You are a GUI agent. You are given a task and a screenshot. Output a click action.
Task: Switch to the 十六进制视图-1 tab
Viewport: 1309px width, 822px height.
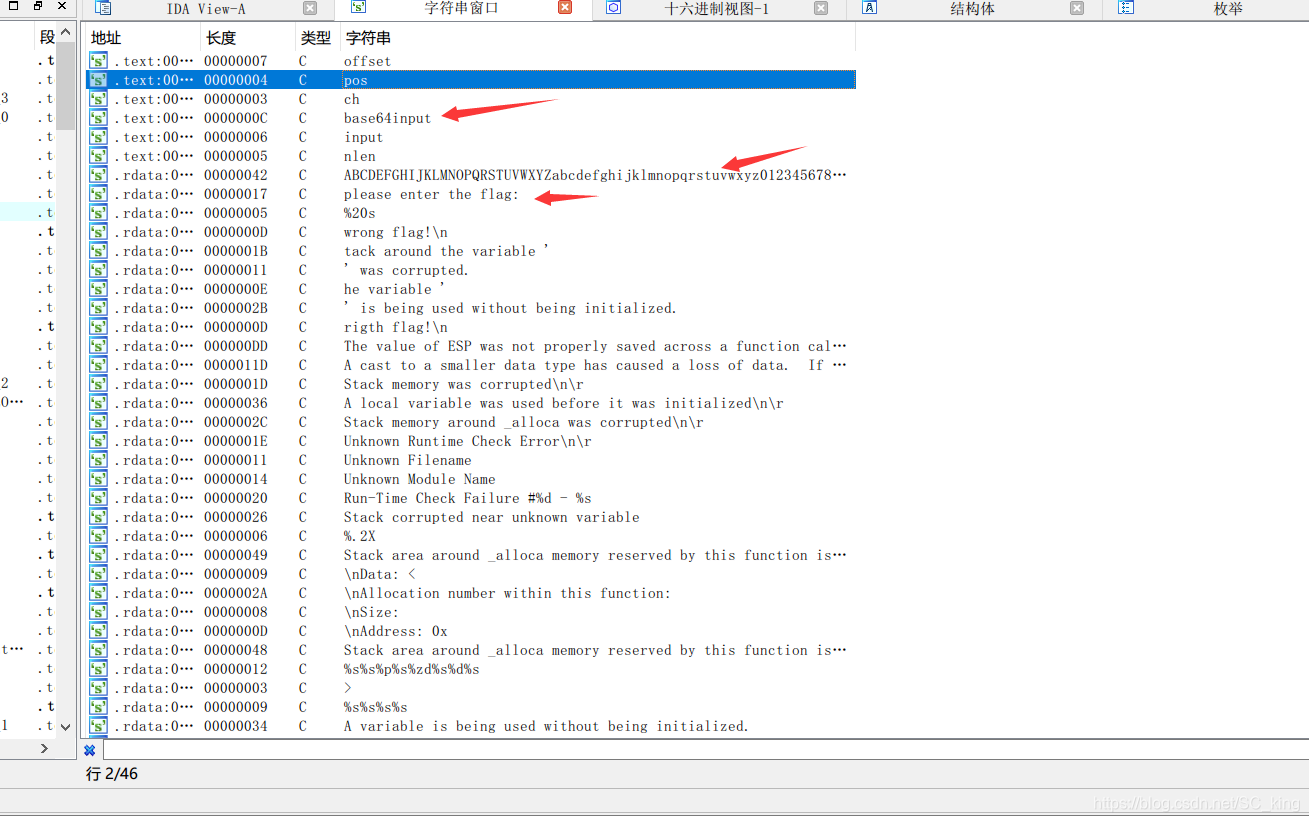click(x=717, y=9)
